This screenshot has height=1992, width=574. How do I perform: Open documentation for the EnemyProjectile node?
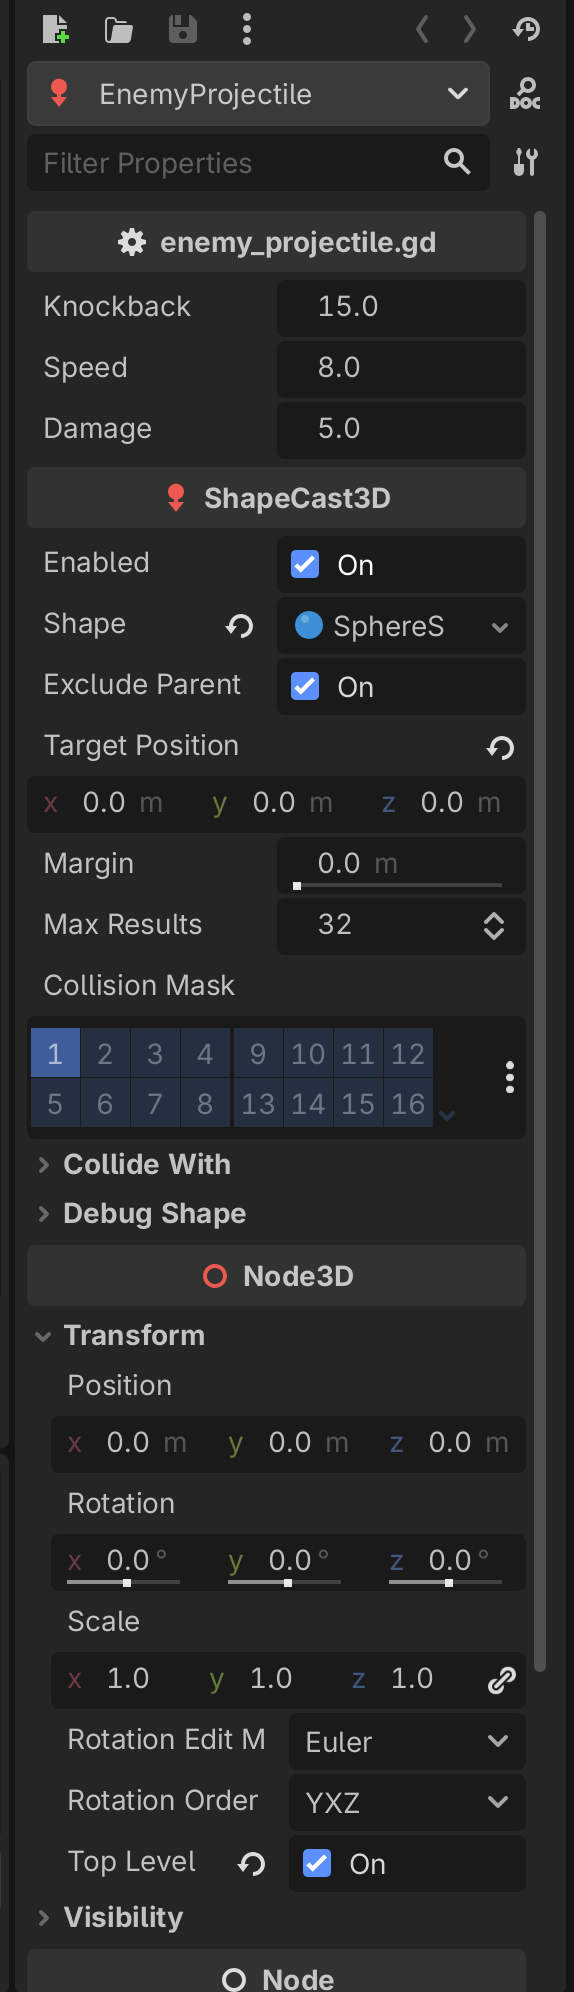click(525, 94)
